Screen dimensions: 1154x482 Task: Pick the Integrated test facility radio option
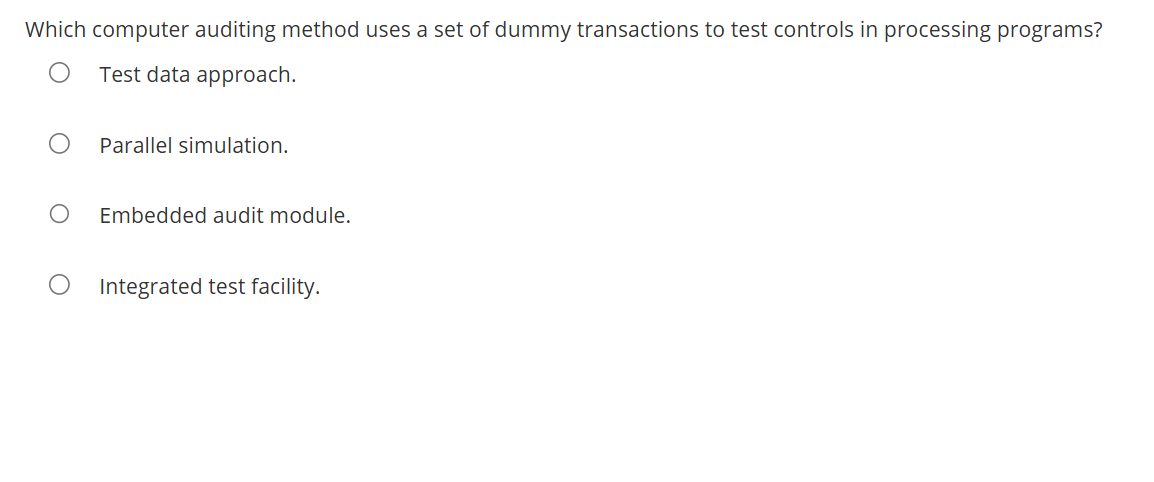click(60, 285)
